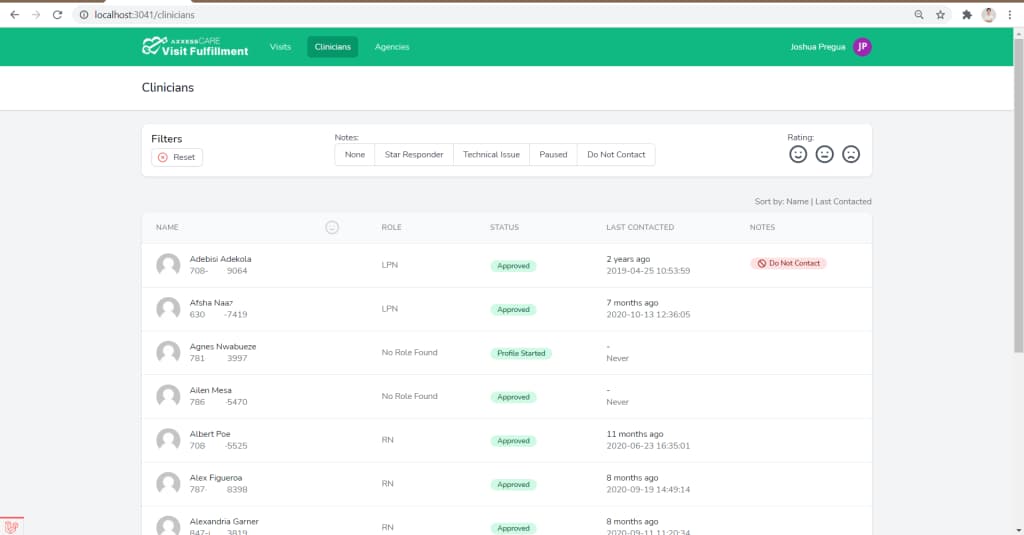Click Approved status for Albert Poe
1024x535 pixels.
pyautogui.click(x=513, y=441)
